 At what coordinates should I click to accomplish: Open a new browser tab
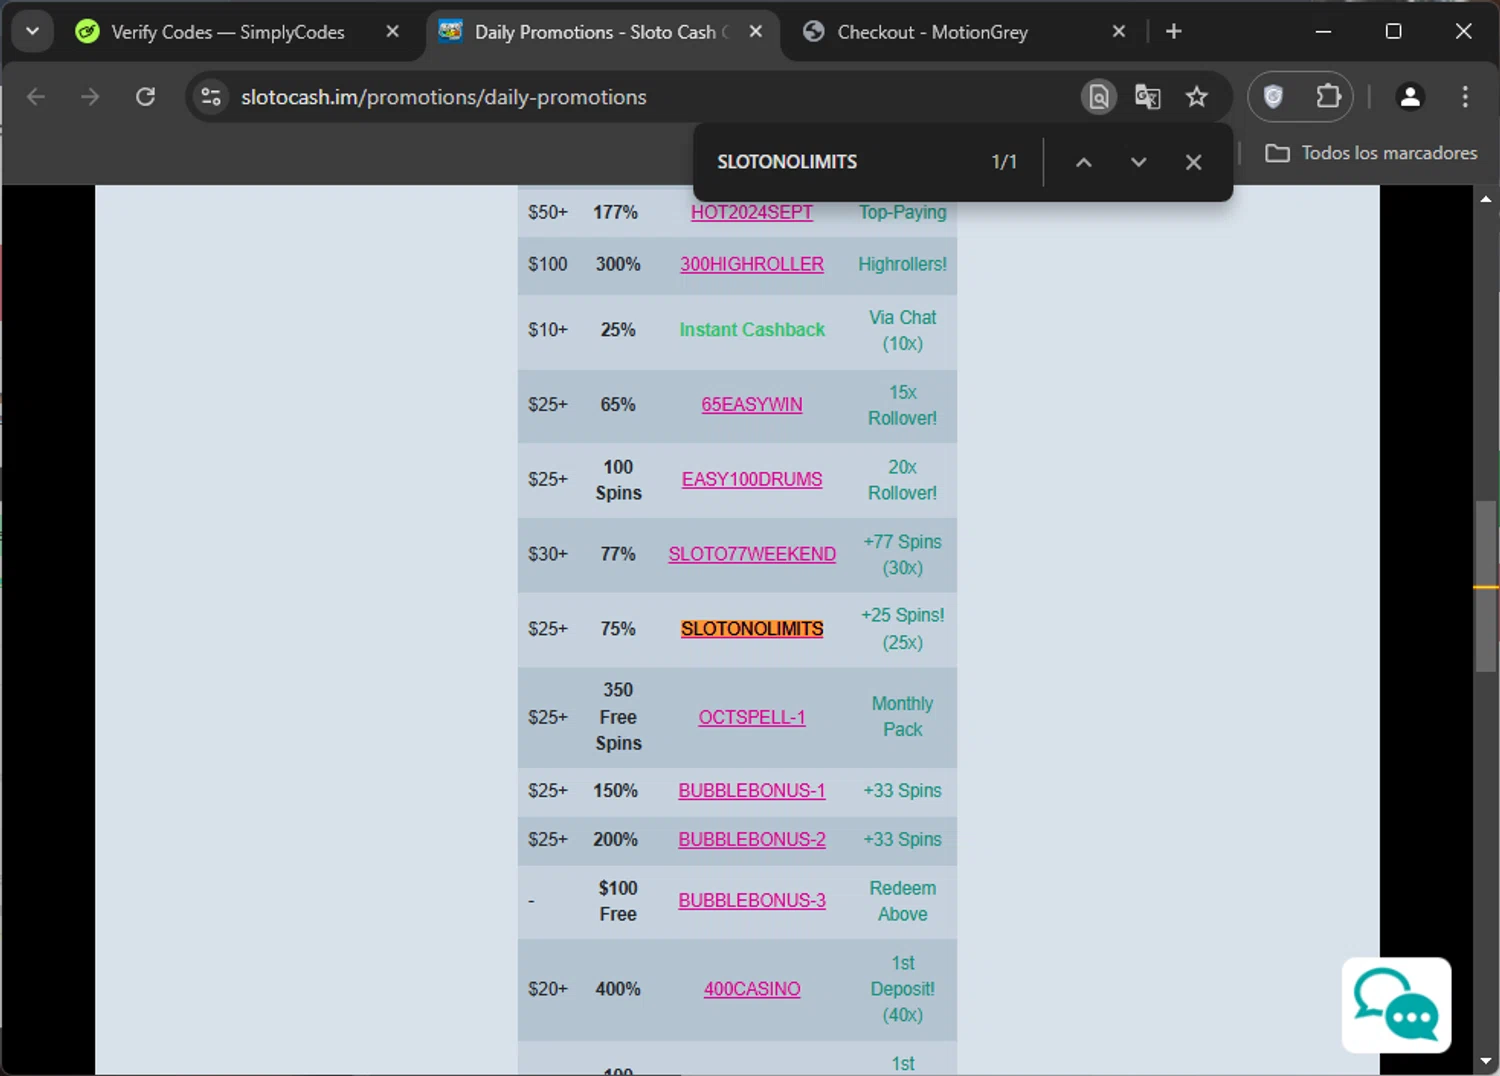pos(1174,32)
